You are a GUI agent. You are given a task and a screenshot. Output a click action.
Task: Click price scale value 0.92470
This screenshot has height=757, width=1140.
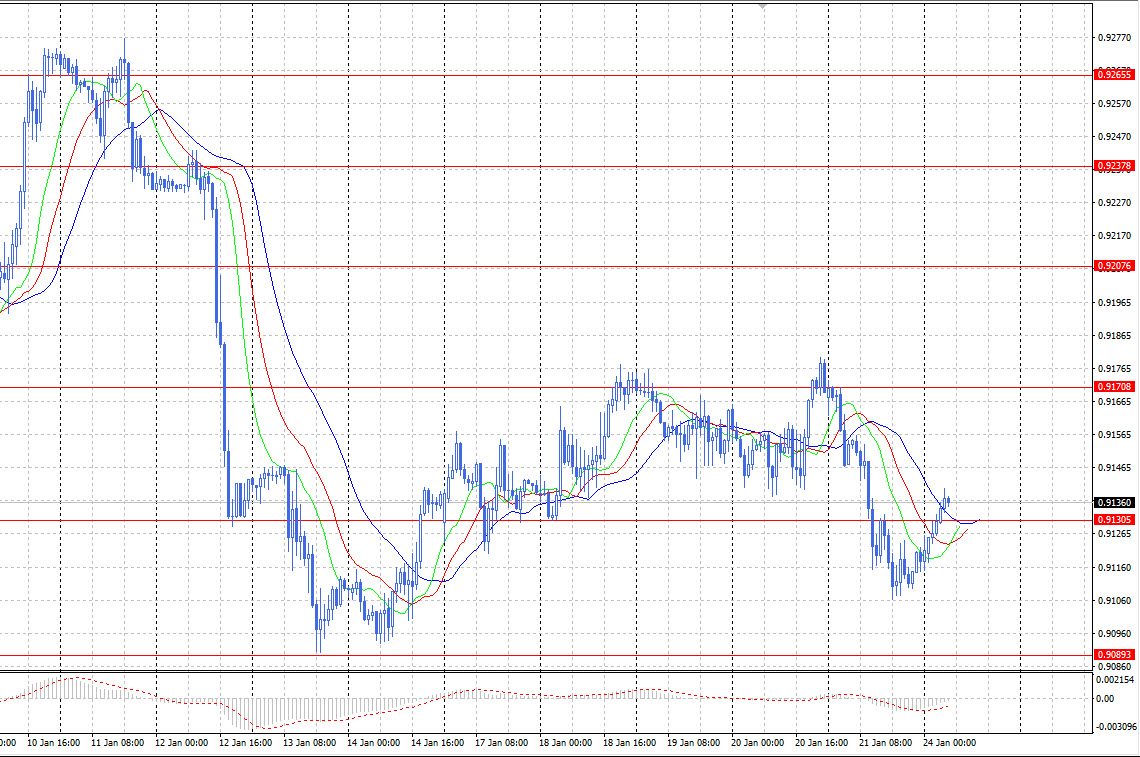pyautogui.click(x=1115, y=137)
